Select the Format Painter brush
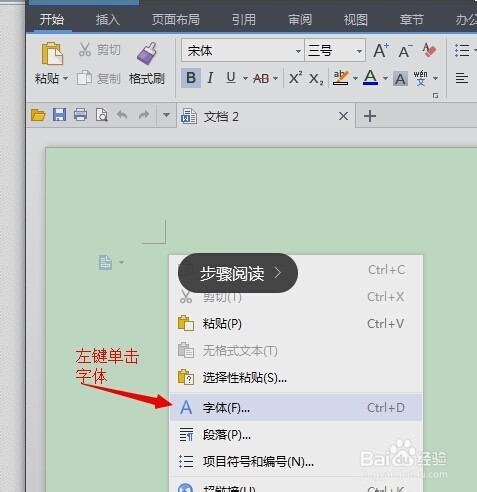This screenshot has width=477, height=492. (147, 53)
